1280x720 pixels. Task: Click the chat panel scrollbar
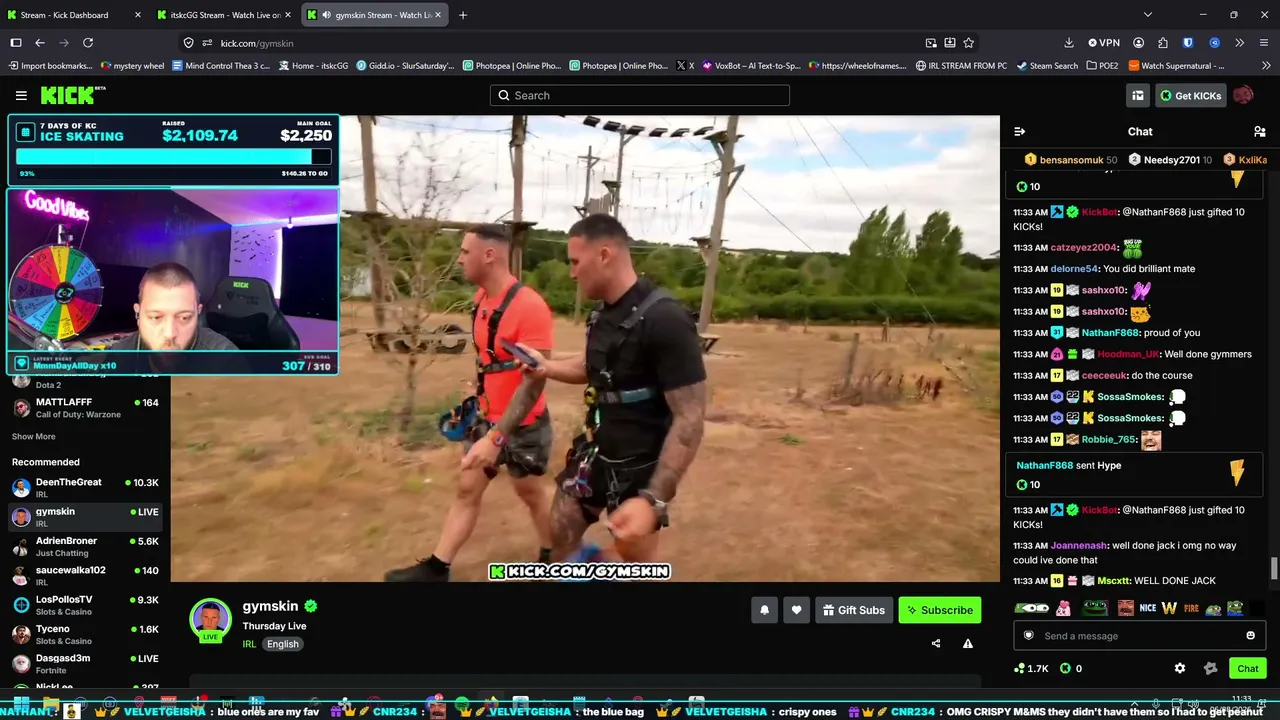pyautogui.click(x=1273, y=568)
